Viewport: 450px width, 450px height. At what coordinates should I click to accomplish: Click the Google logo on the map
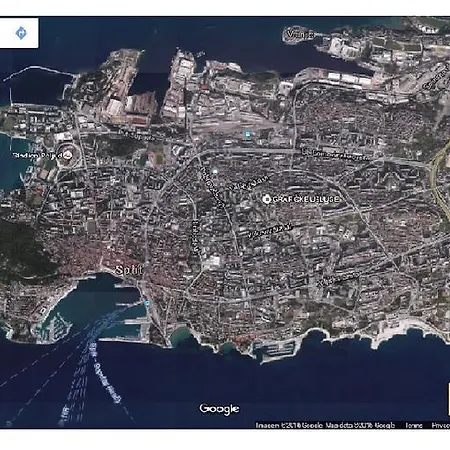click(219, 409)
